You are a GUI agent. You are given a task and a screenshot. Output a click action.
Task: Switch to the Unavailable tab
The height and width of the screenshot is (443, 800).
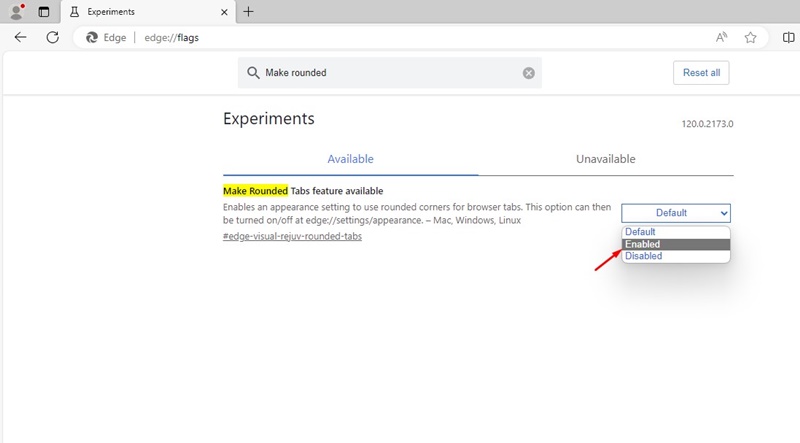[x=606, y=159]
